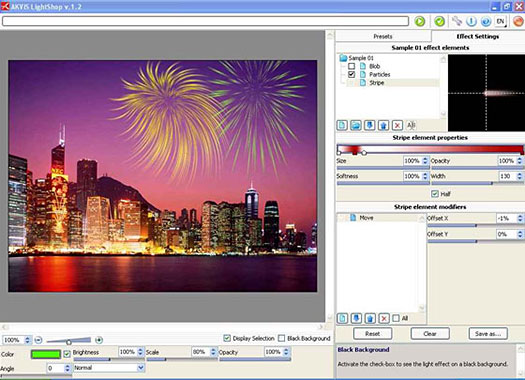Viewport: 525px width, 380px height.
Task: Click the rename (Ab) icon under elements
Action: [x=411, y=125]
